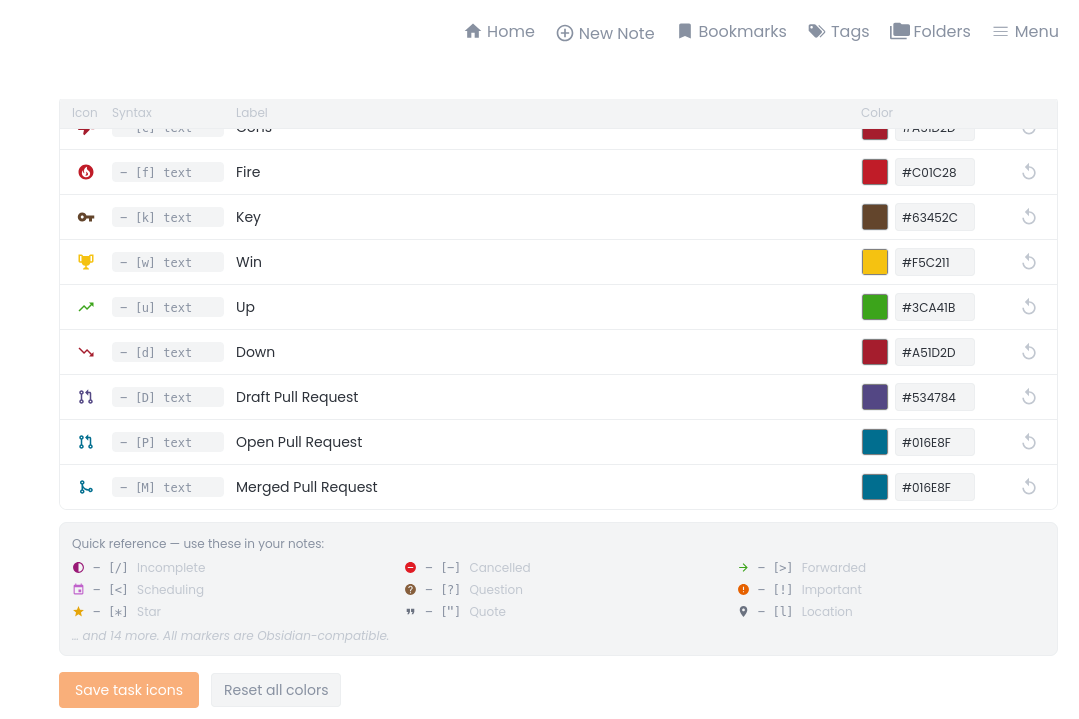Go to the Bookmarks page

tap(732, 32)
